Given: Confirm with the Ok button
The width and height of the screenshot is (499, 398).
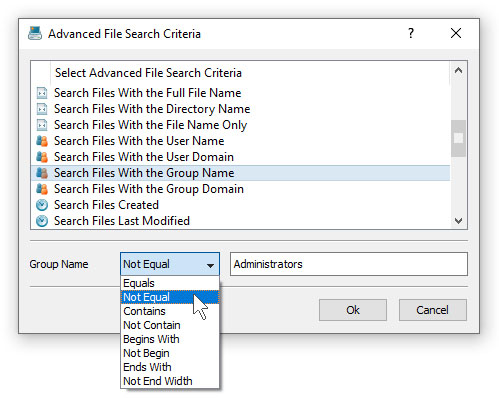Looking at the screenshot, I should (x=353, y=310).
